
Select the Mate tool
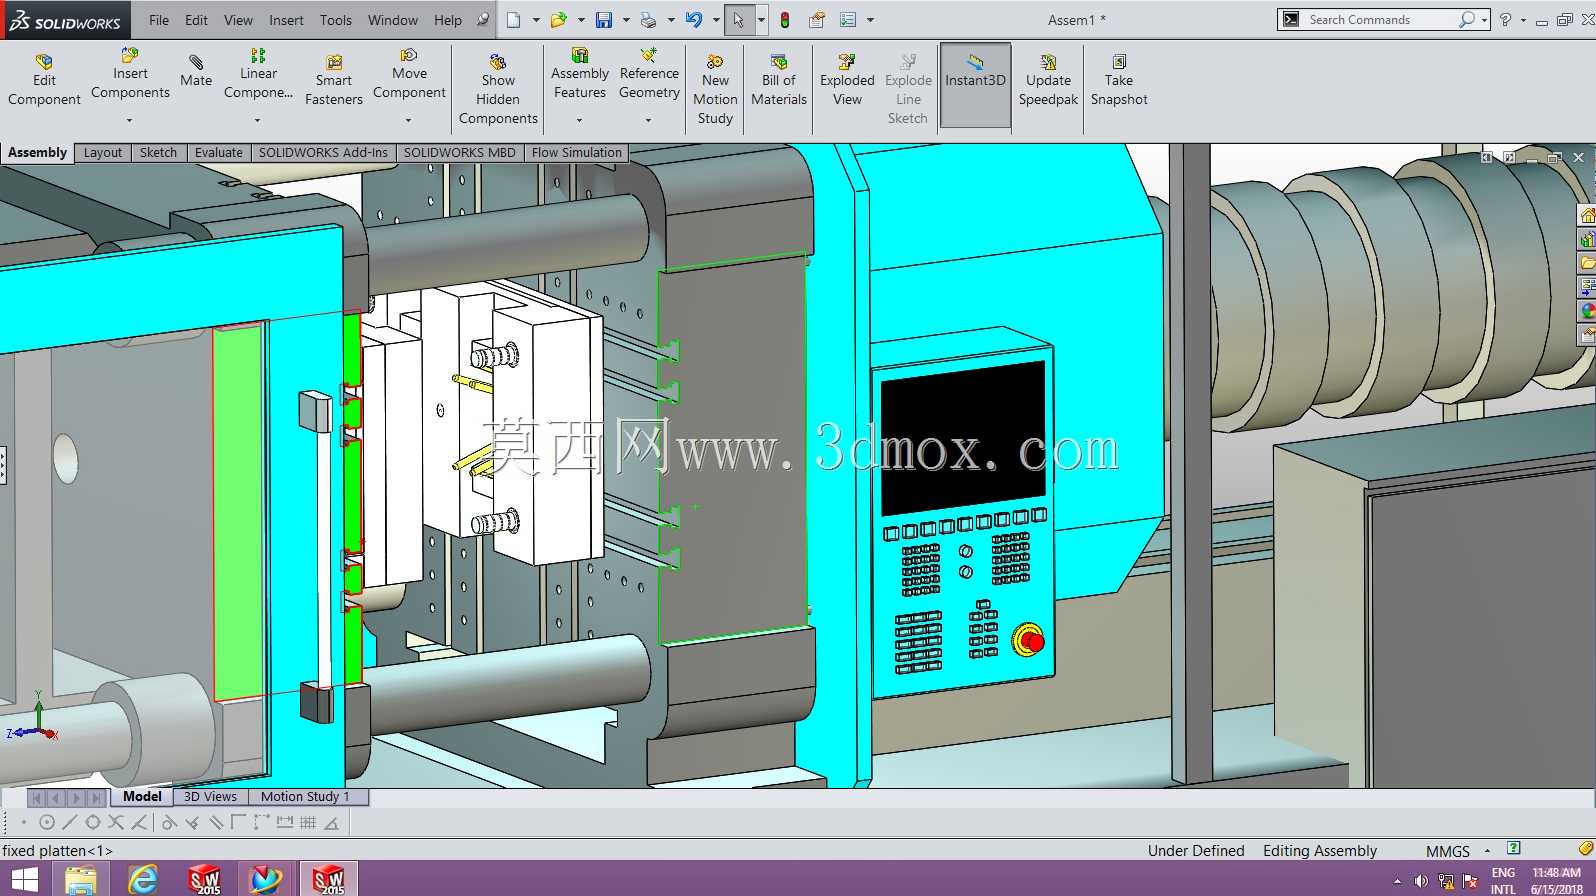(x=196, y=71)
